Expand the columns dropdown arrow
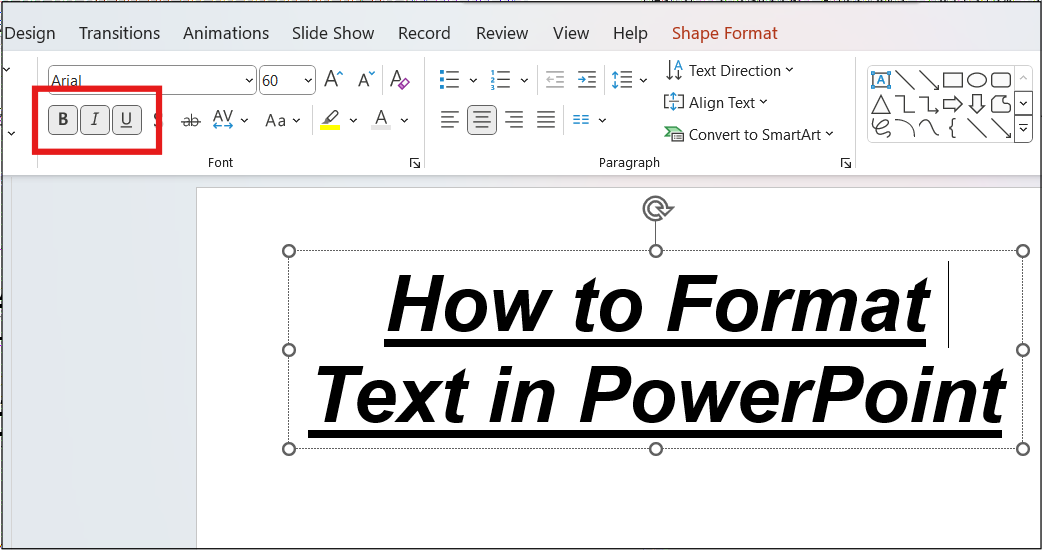 (x=602, y=120)
